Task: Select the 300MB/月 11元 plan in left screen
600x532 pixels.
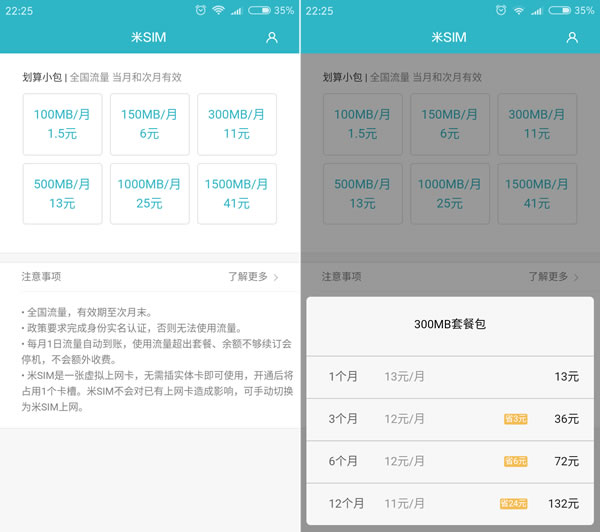Action: pos(237,124)
